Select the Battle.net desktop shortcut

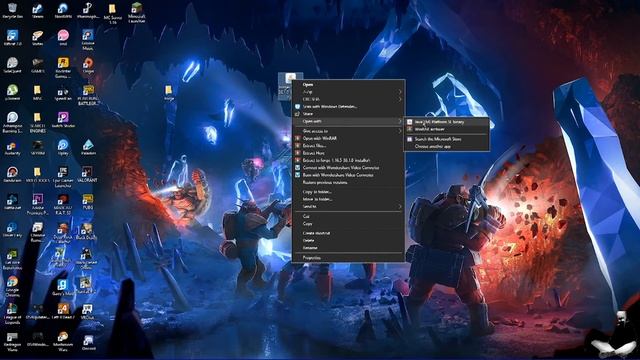click(12, 202)
